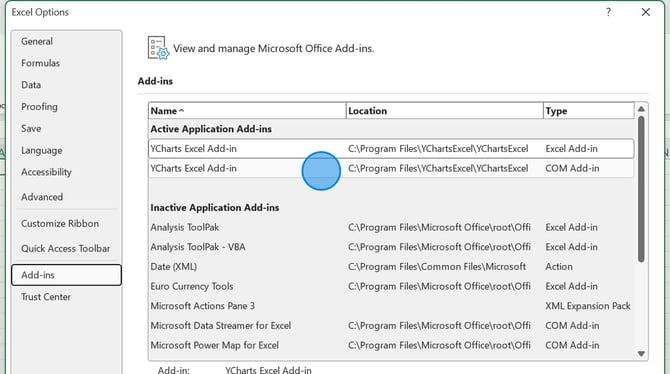Select Microsoft Data Streamer for Excel row
Viewport: 670px width, 374px height.
[x=391, y=326]
